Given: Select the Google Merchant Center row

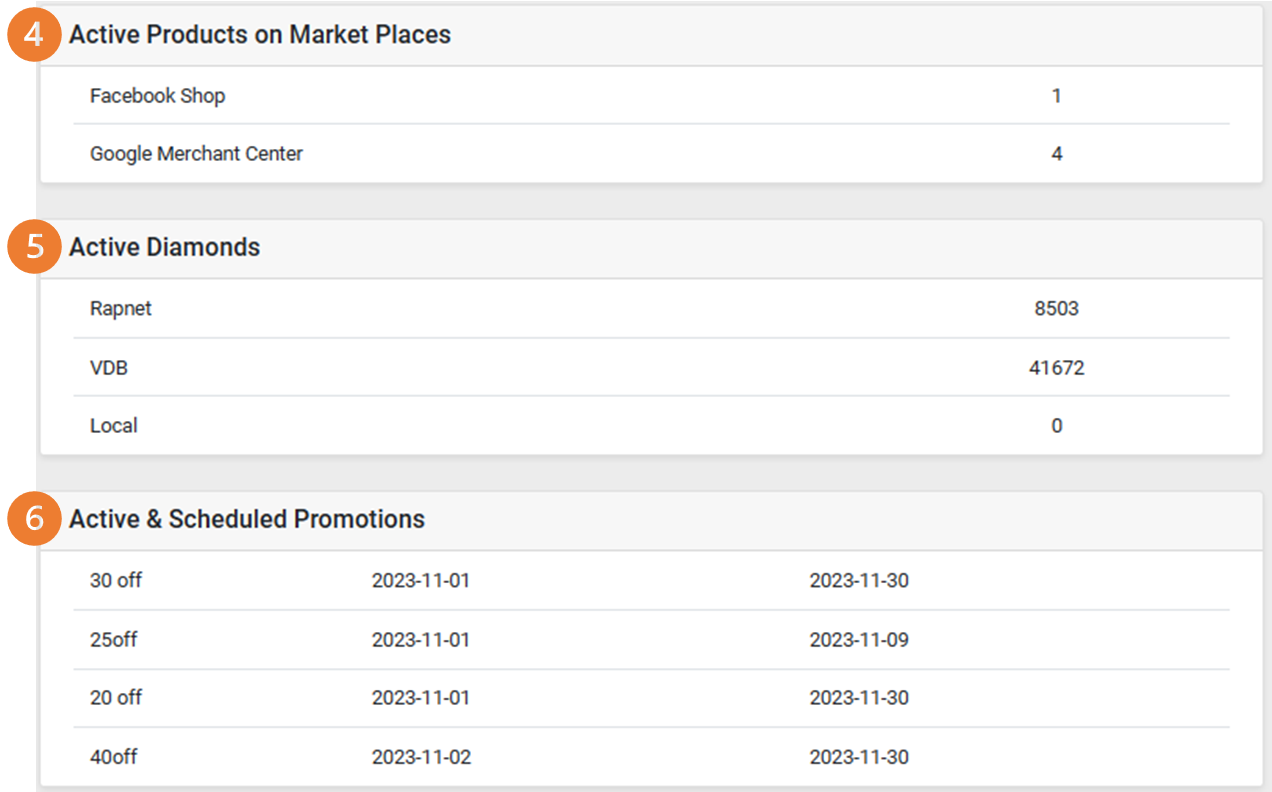Looking at the screenshot, I should pos(196,154).
